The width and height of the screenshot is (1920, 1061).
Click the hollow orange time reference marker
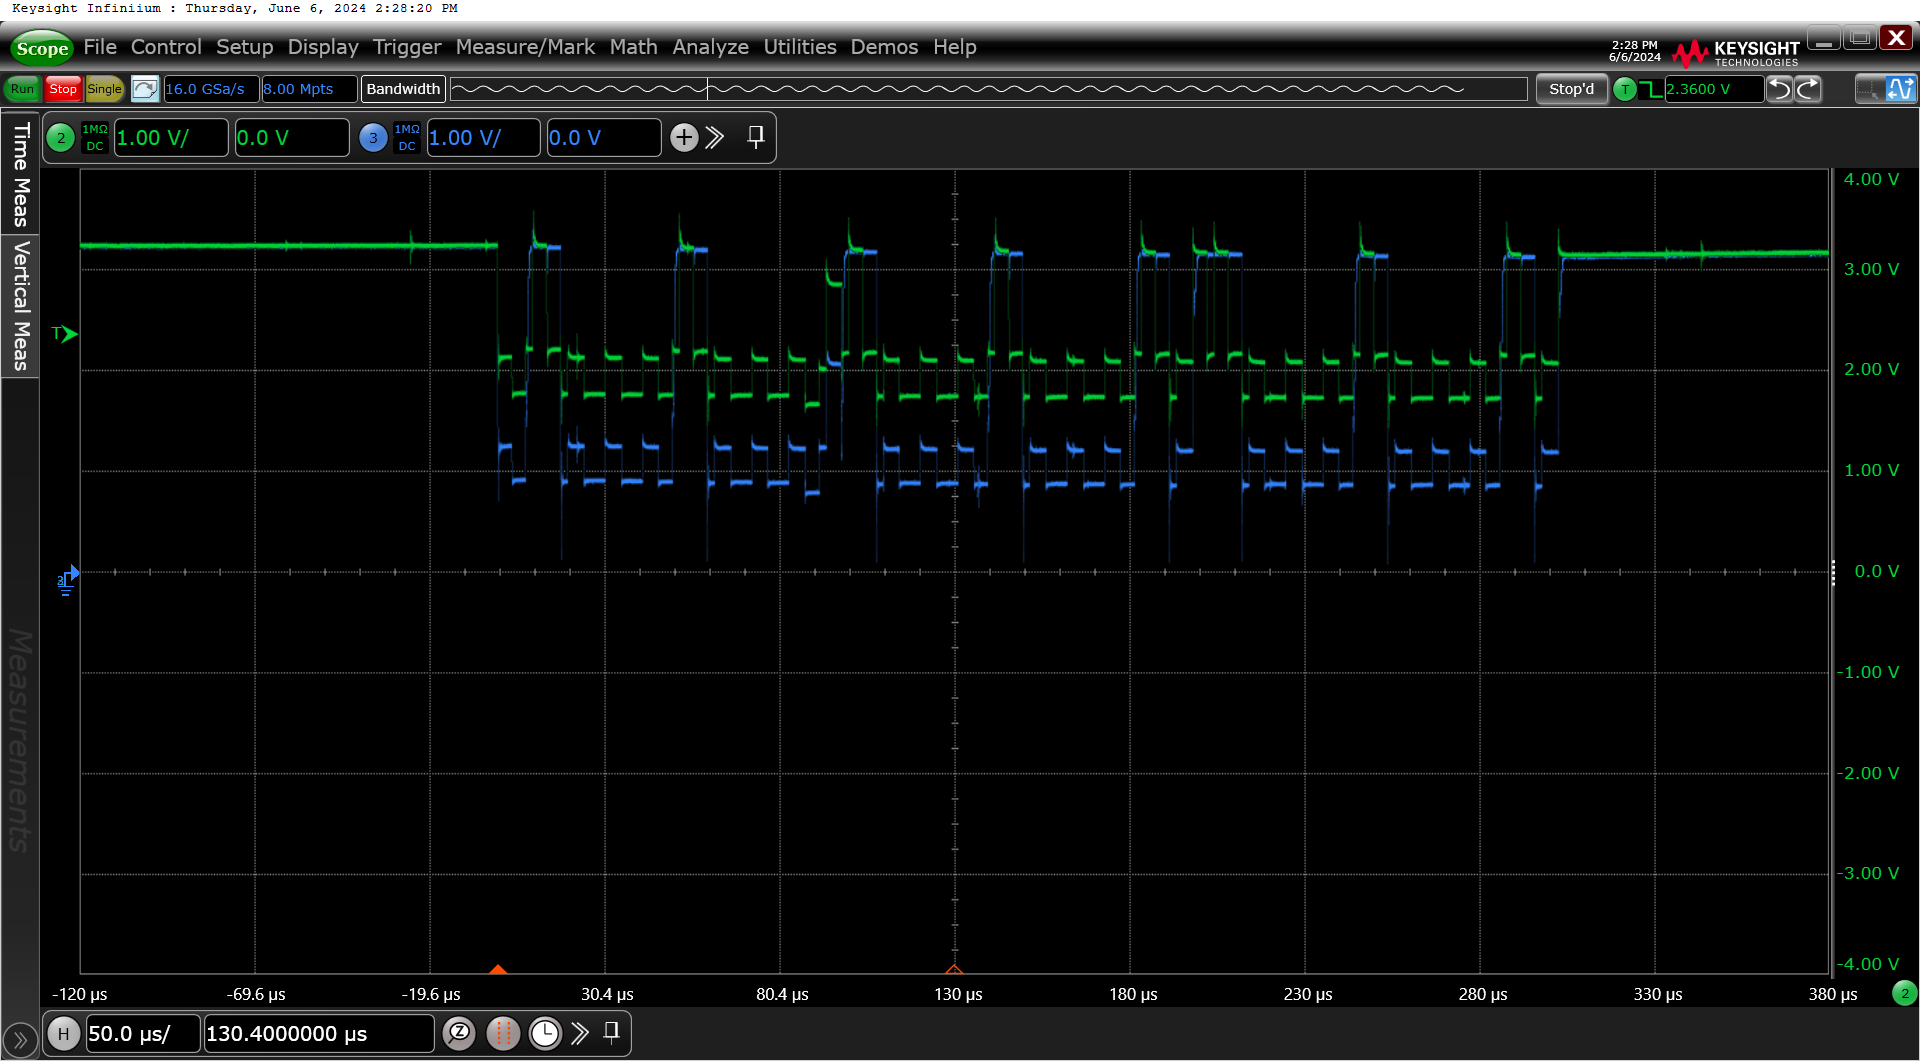pos(954,969)
